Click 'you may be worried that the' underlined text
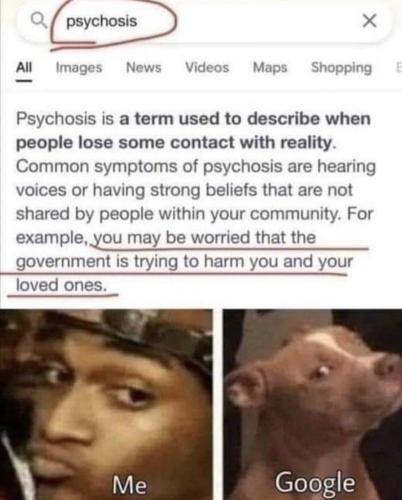The width and height of the screenshot is (402, 500). (x=203, y=238)
